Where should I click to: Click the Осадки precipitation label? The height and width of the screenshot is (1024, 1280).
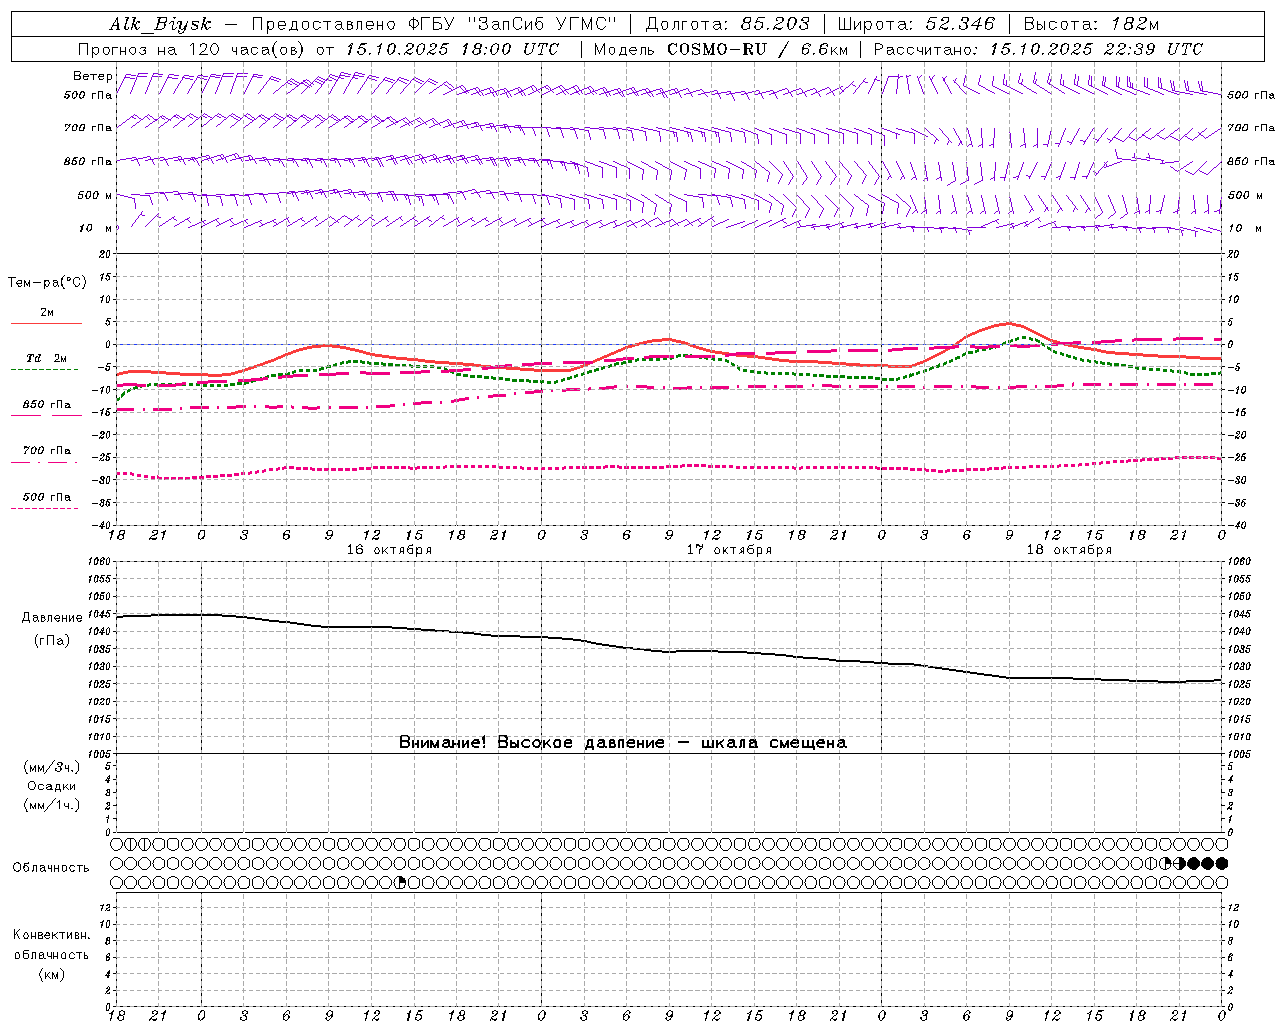pyautogui.click(x=52, y=786)
